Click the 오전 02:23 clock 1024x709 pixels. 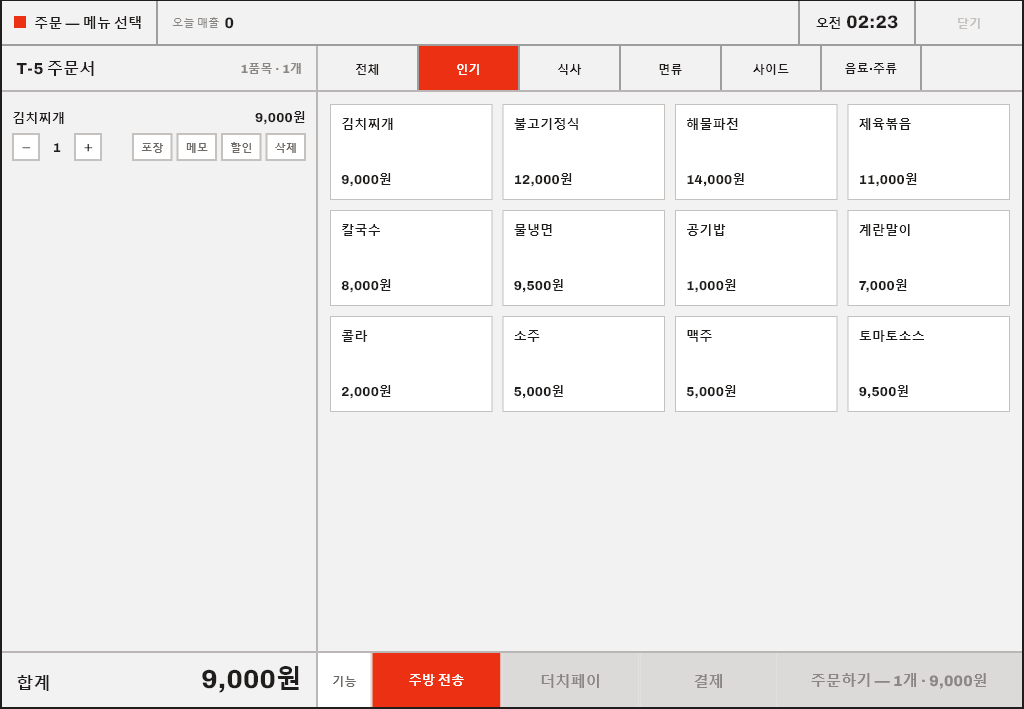point(857,23)
